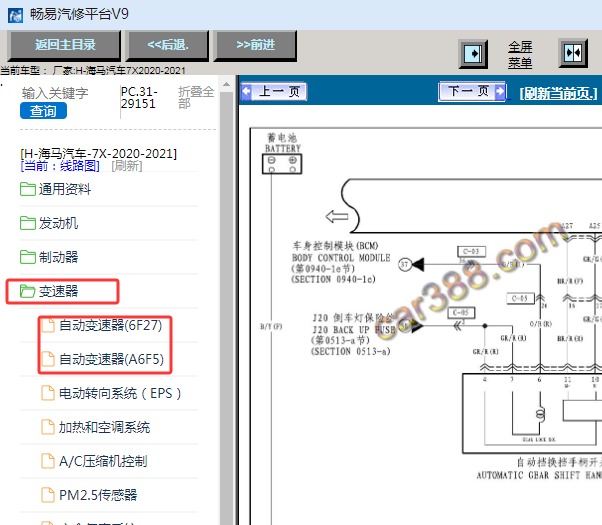Click the 返回主目录 button
The width and height of the screenshot is (602, 525).
coord(64,45)
